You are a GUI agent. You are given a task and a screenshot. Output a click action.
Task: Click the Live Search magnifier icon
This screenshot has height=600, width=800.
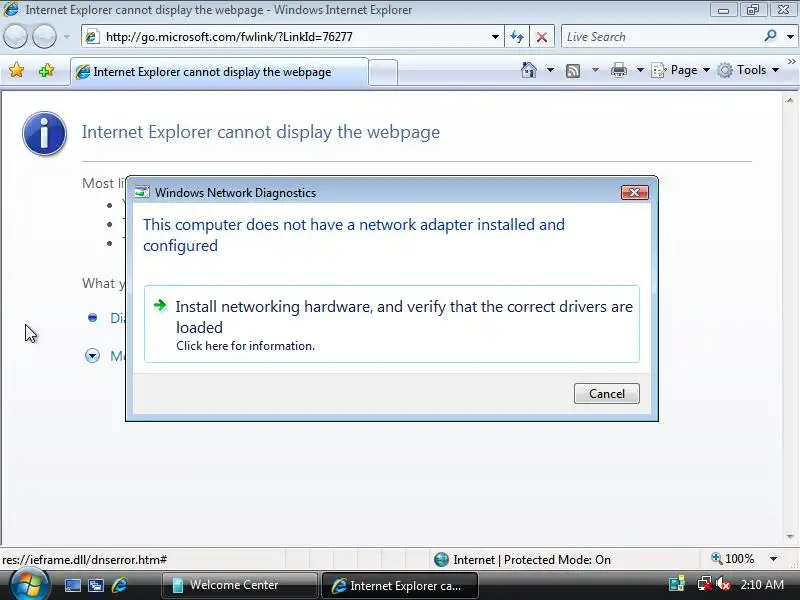[x=770, y=36]
